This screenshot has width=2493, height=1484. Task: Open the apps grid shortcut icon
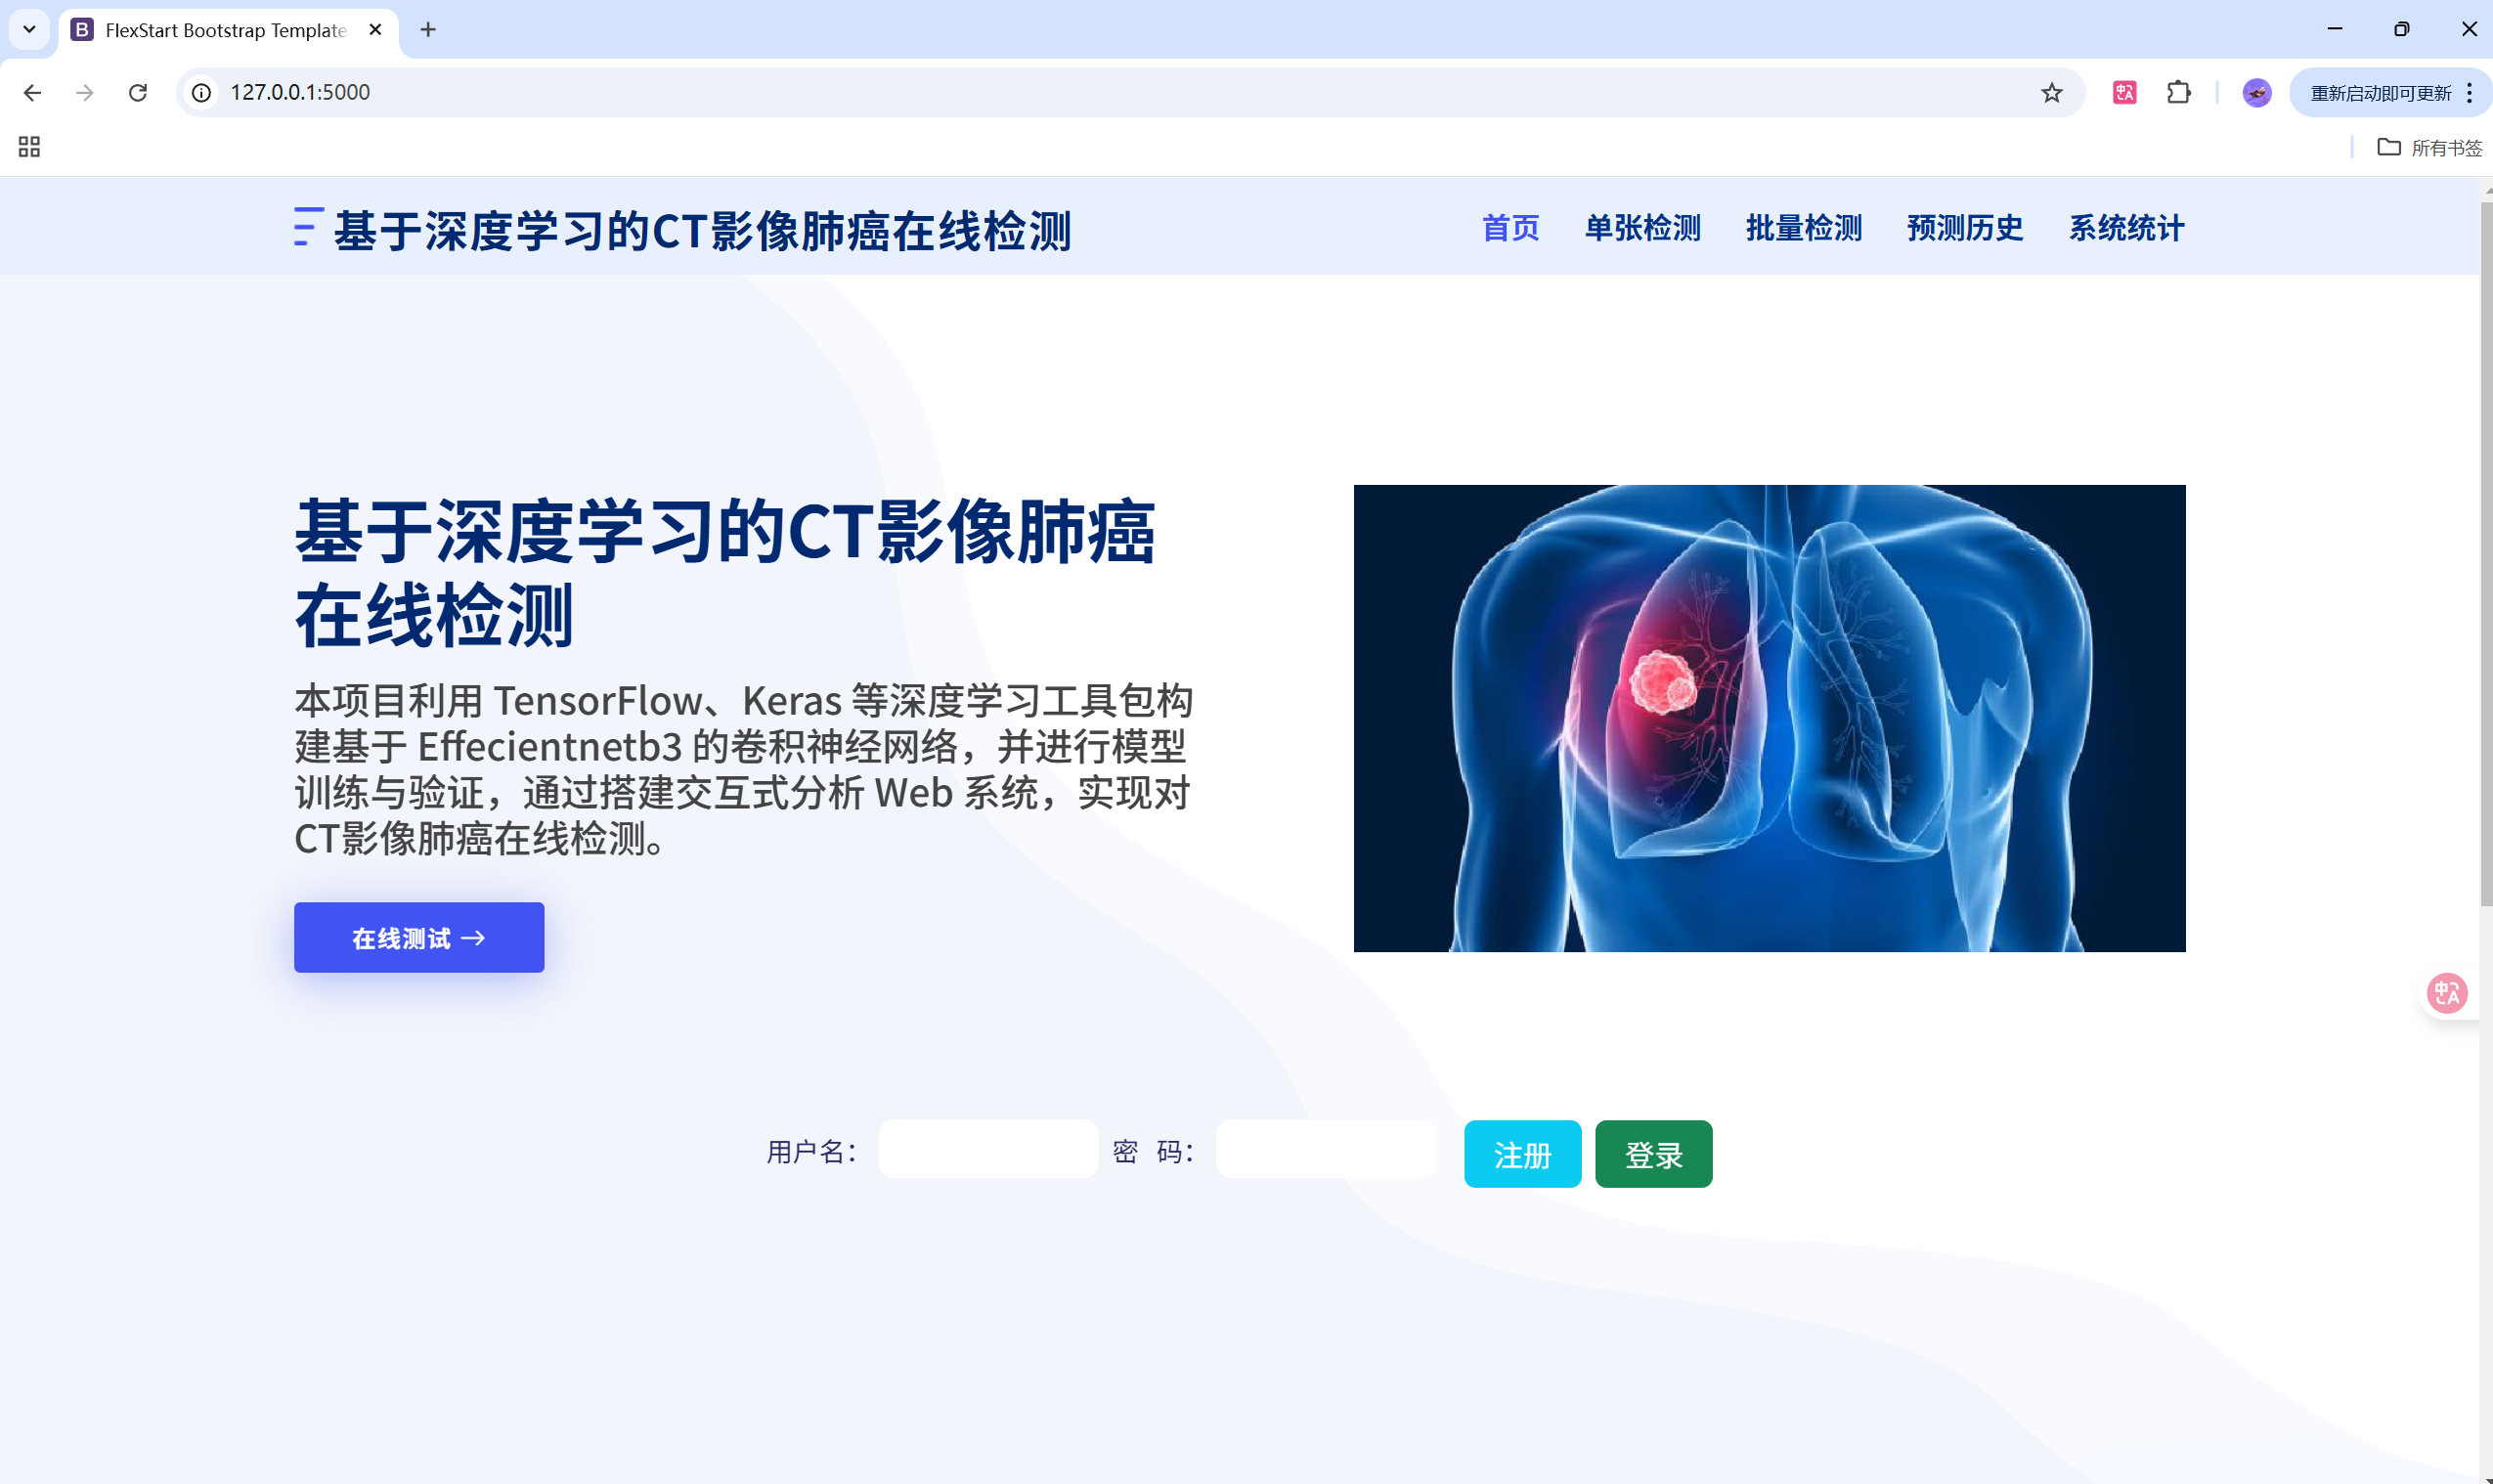click(x=29, y=147)
